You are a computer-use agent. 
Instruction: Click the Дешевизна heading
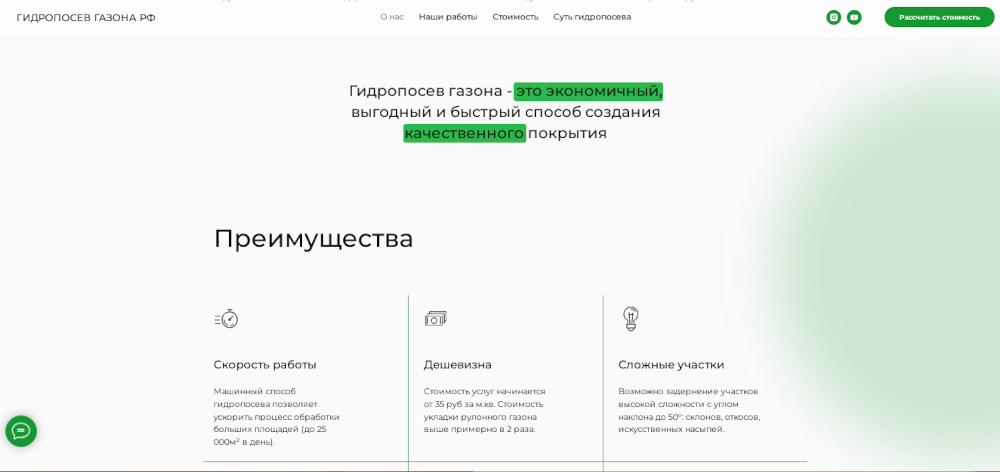click(x=457, y=365)
